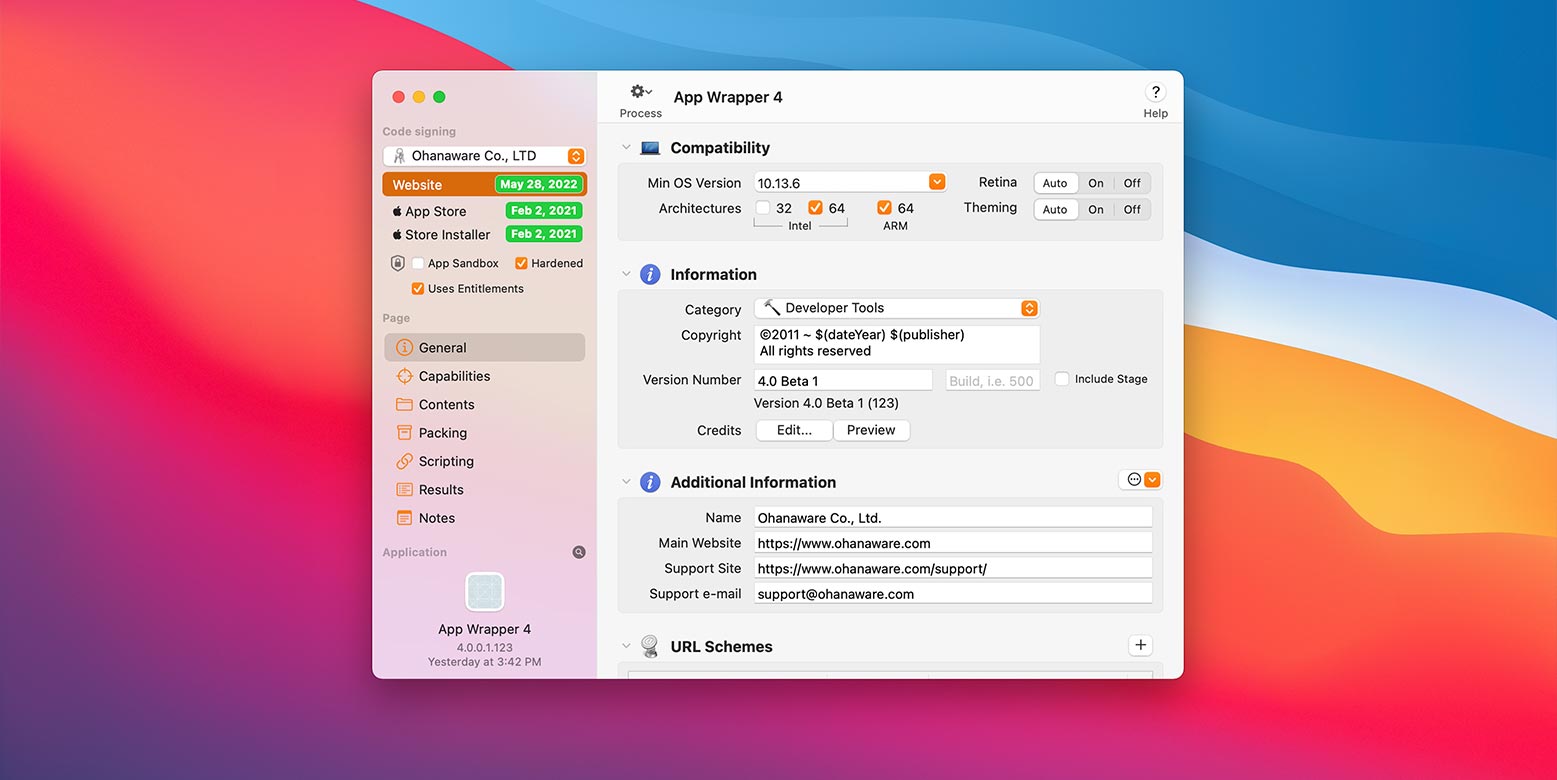This screenshot has height=780, width=1557.
Task: Open the Results page
Action: click(485, 490)
